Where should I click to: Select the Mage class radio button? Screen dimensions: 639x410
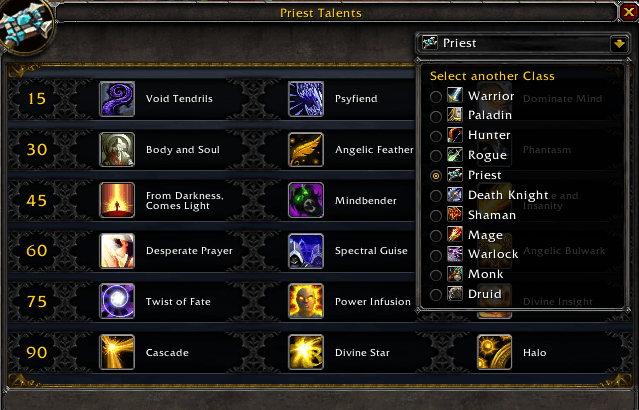(x=436, y=235)
